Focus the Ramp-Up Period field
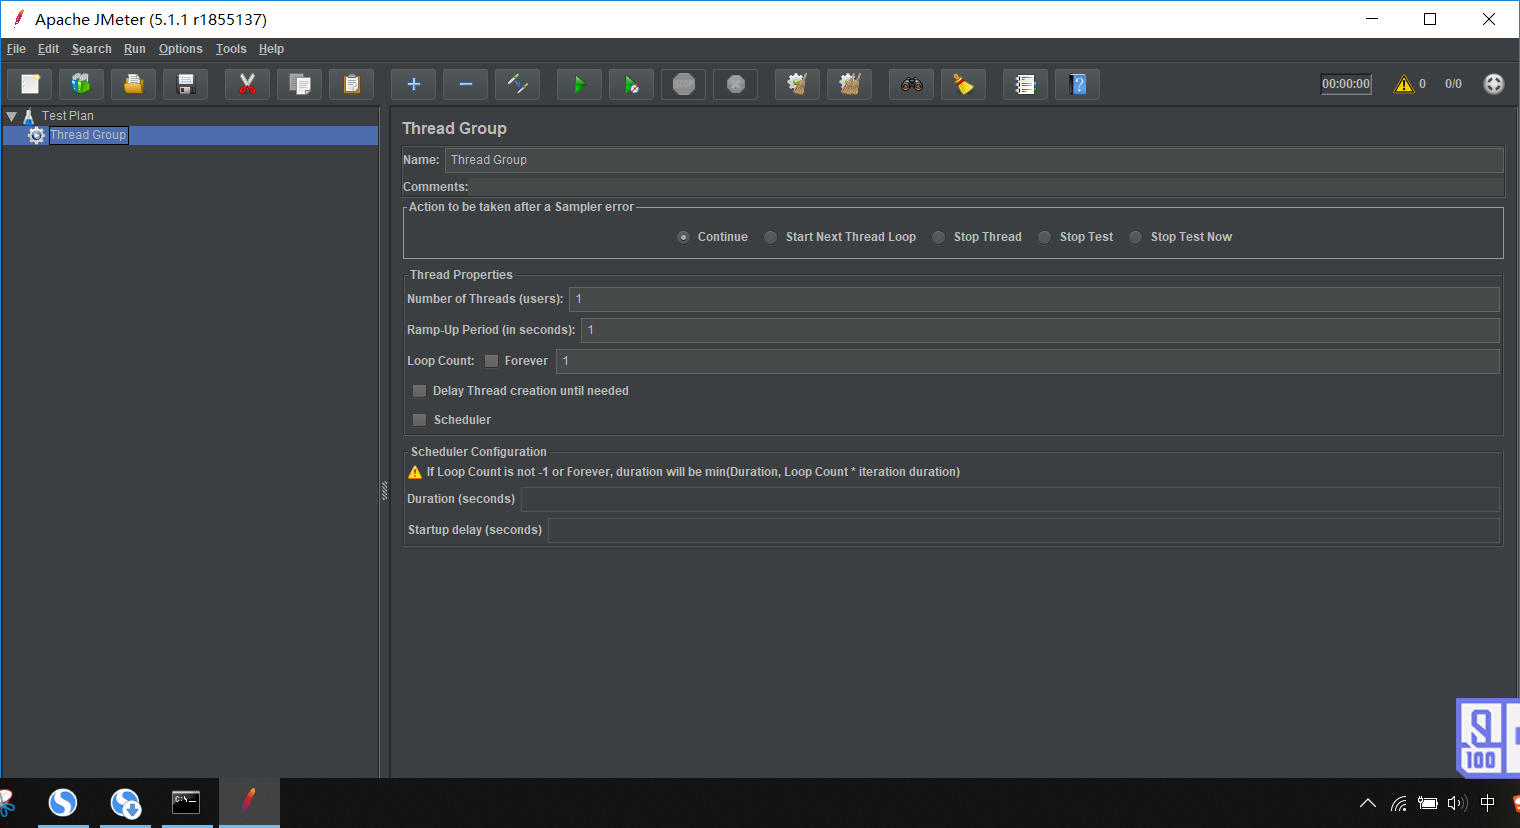 coord(1040,330)
